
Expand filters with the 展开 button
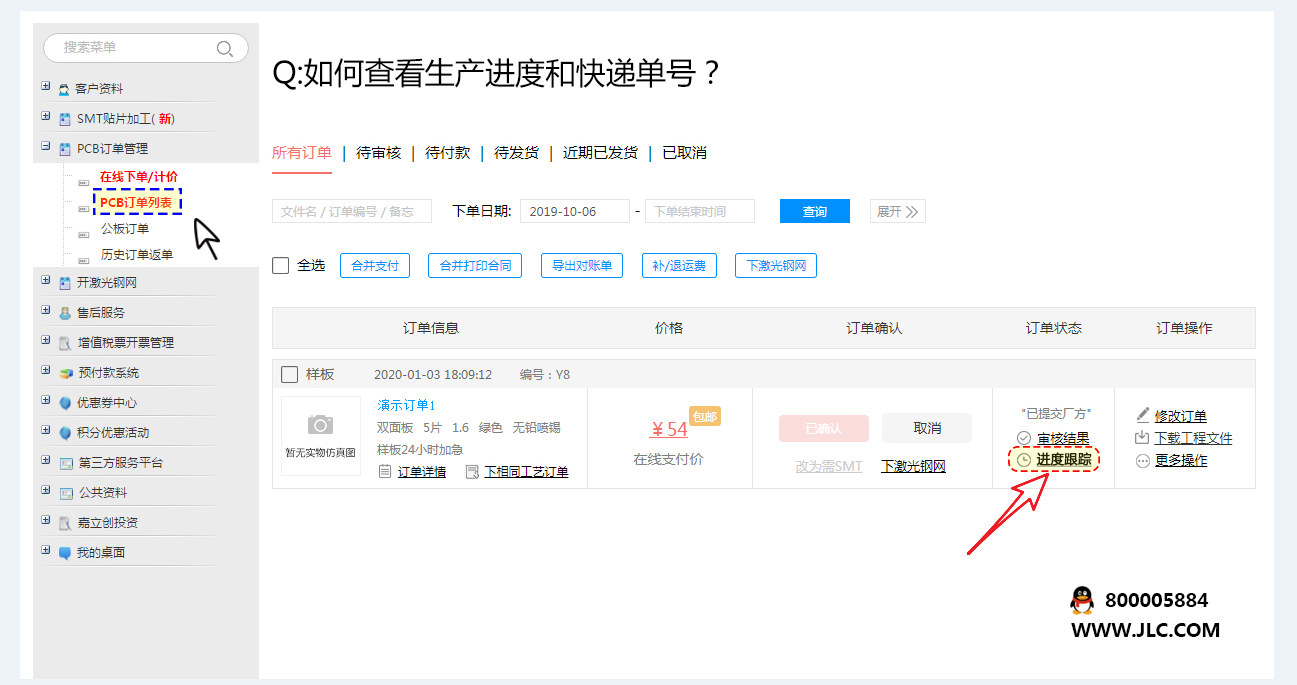pos(897,211)
